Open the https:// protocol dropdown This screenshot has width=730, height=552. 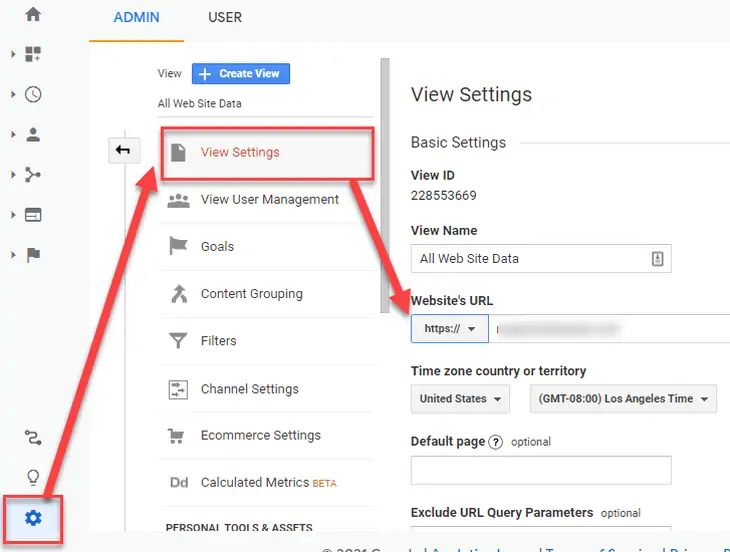(449, 328)
